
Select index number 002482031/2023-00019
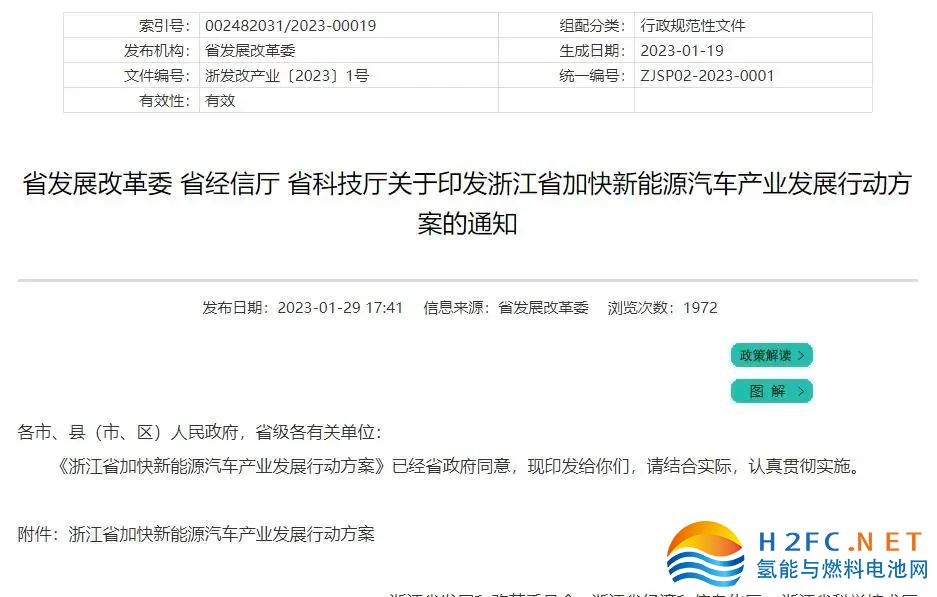(290, 25)
